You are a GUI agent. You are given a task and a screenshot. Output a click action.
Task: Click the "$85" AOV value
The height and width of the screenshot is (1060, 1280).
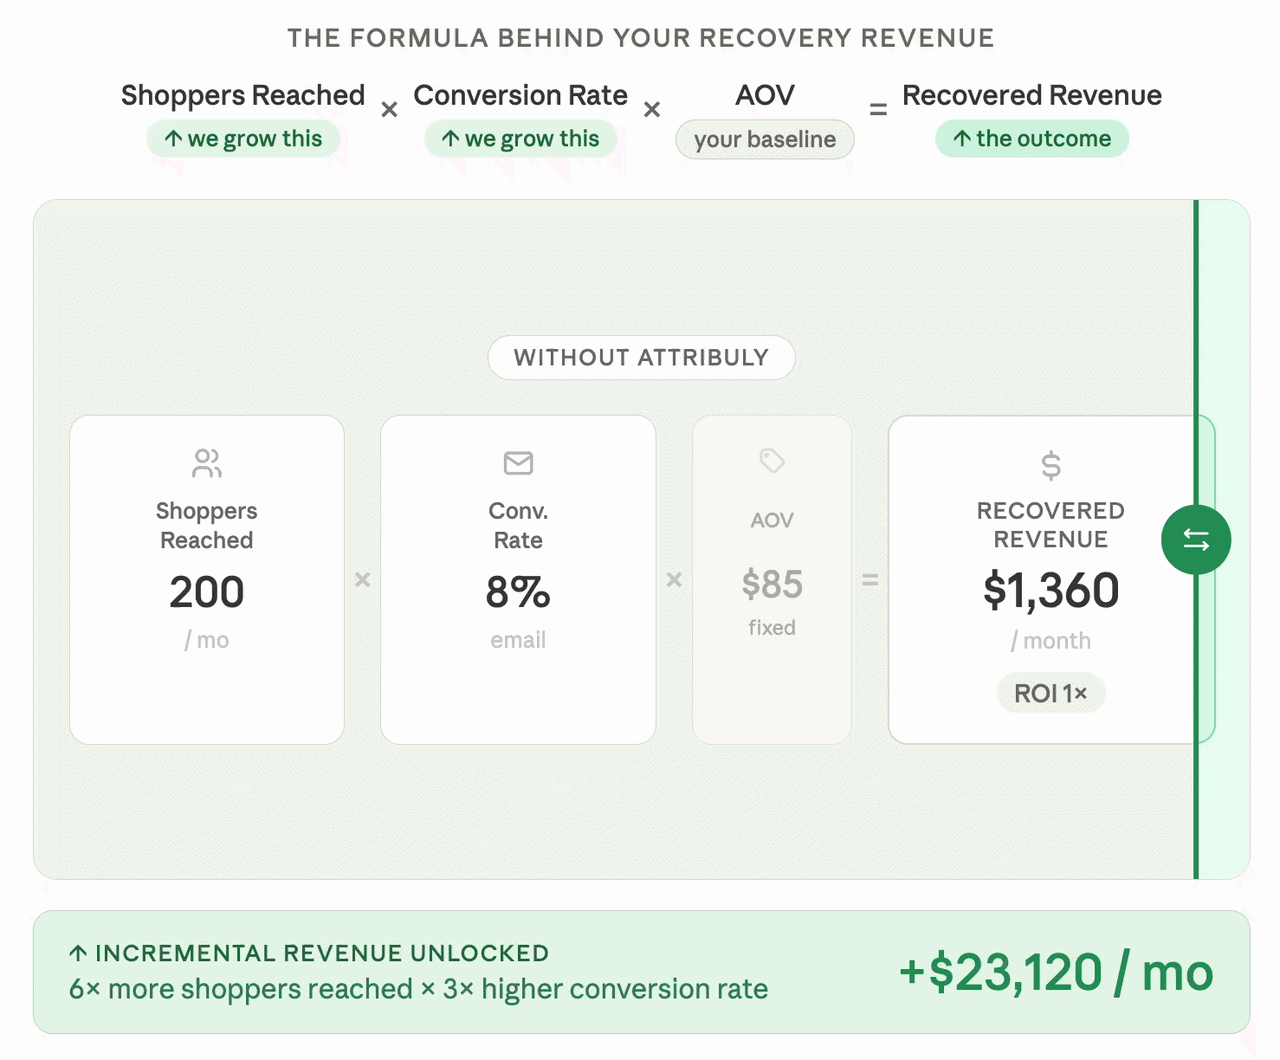click(772, 584)
